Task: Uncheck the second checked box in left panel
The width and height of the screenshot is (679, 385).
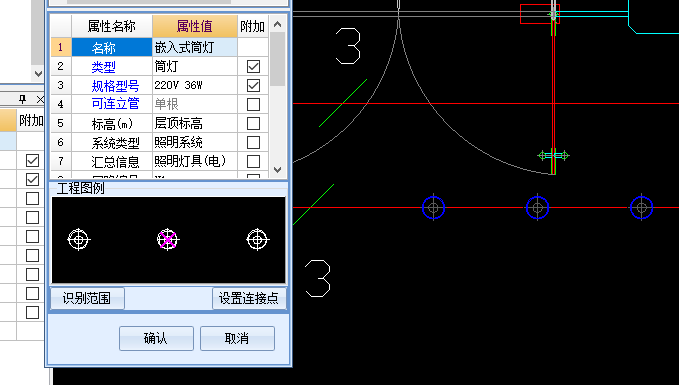Action: tap(32, 179)
